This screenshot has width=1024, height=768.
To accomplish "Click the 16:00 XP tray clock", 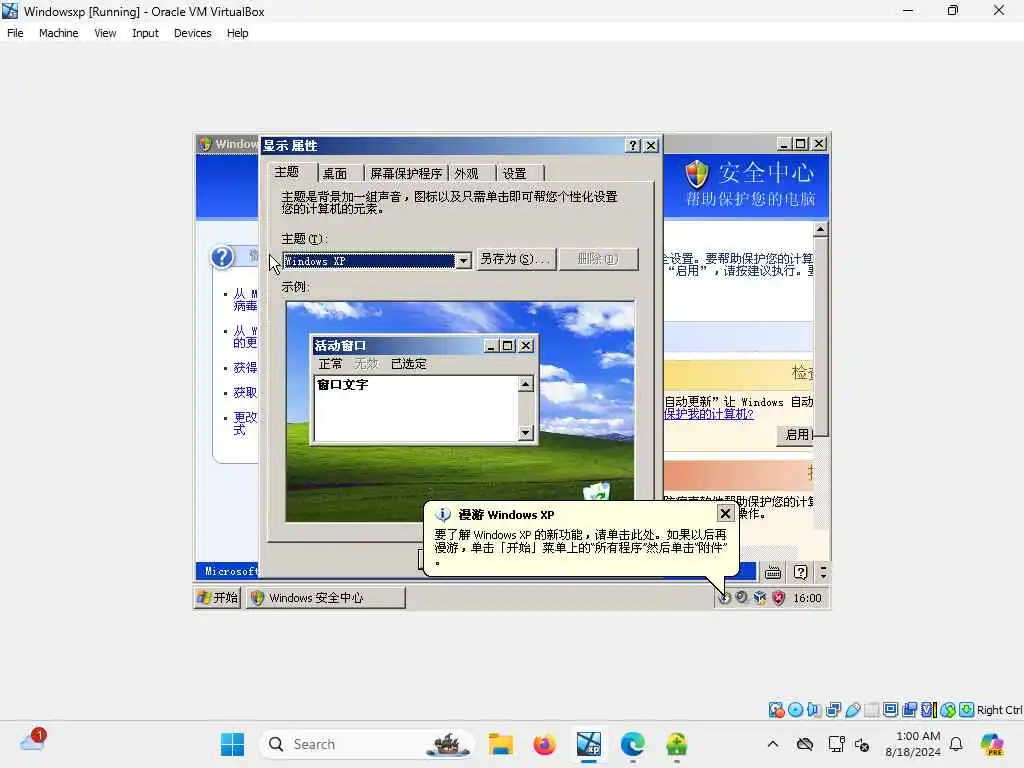I will (x=807, y=598).
